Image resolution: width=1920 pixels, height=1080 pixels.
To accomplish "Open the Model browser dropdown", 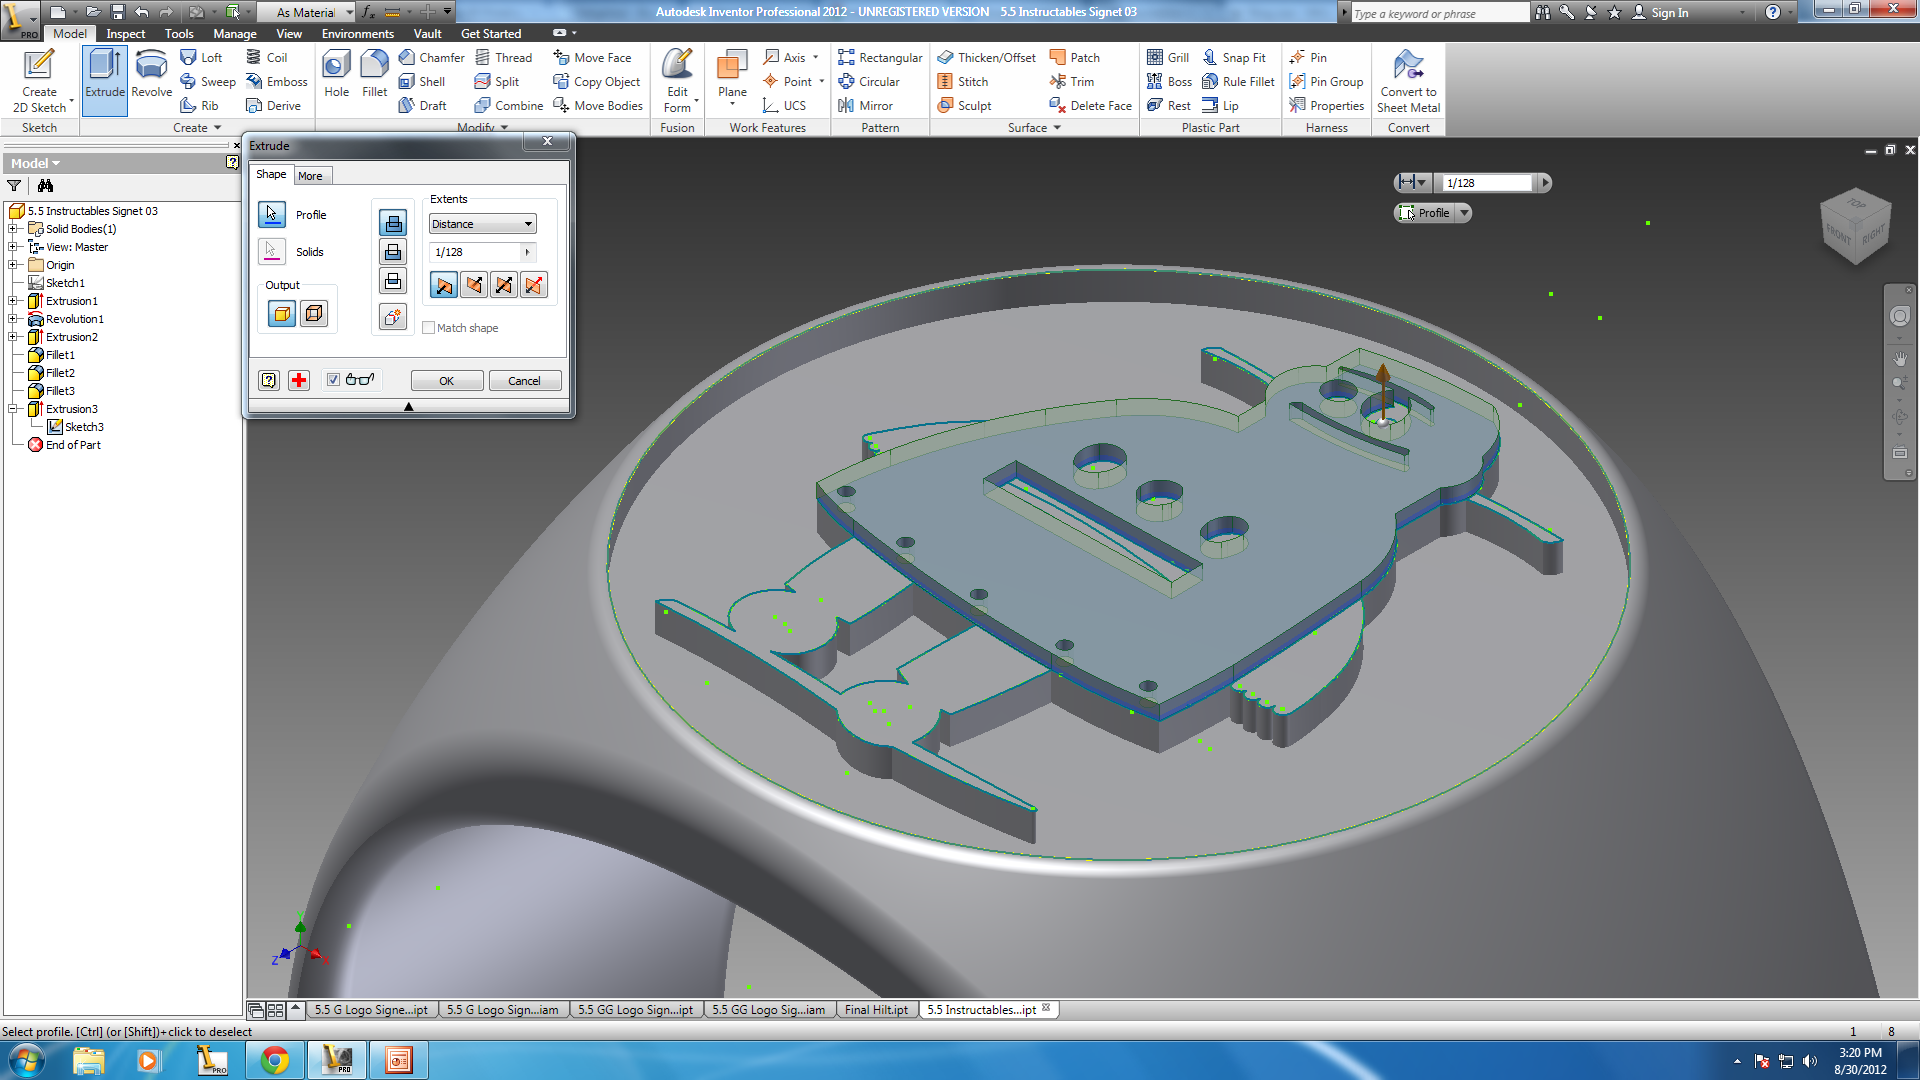I will click(x=36, y=163).
